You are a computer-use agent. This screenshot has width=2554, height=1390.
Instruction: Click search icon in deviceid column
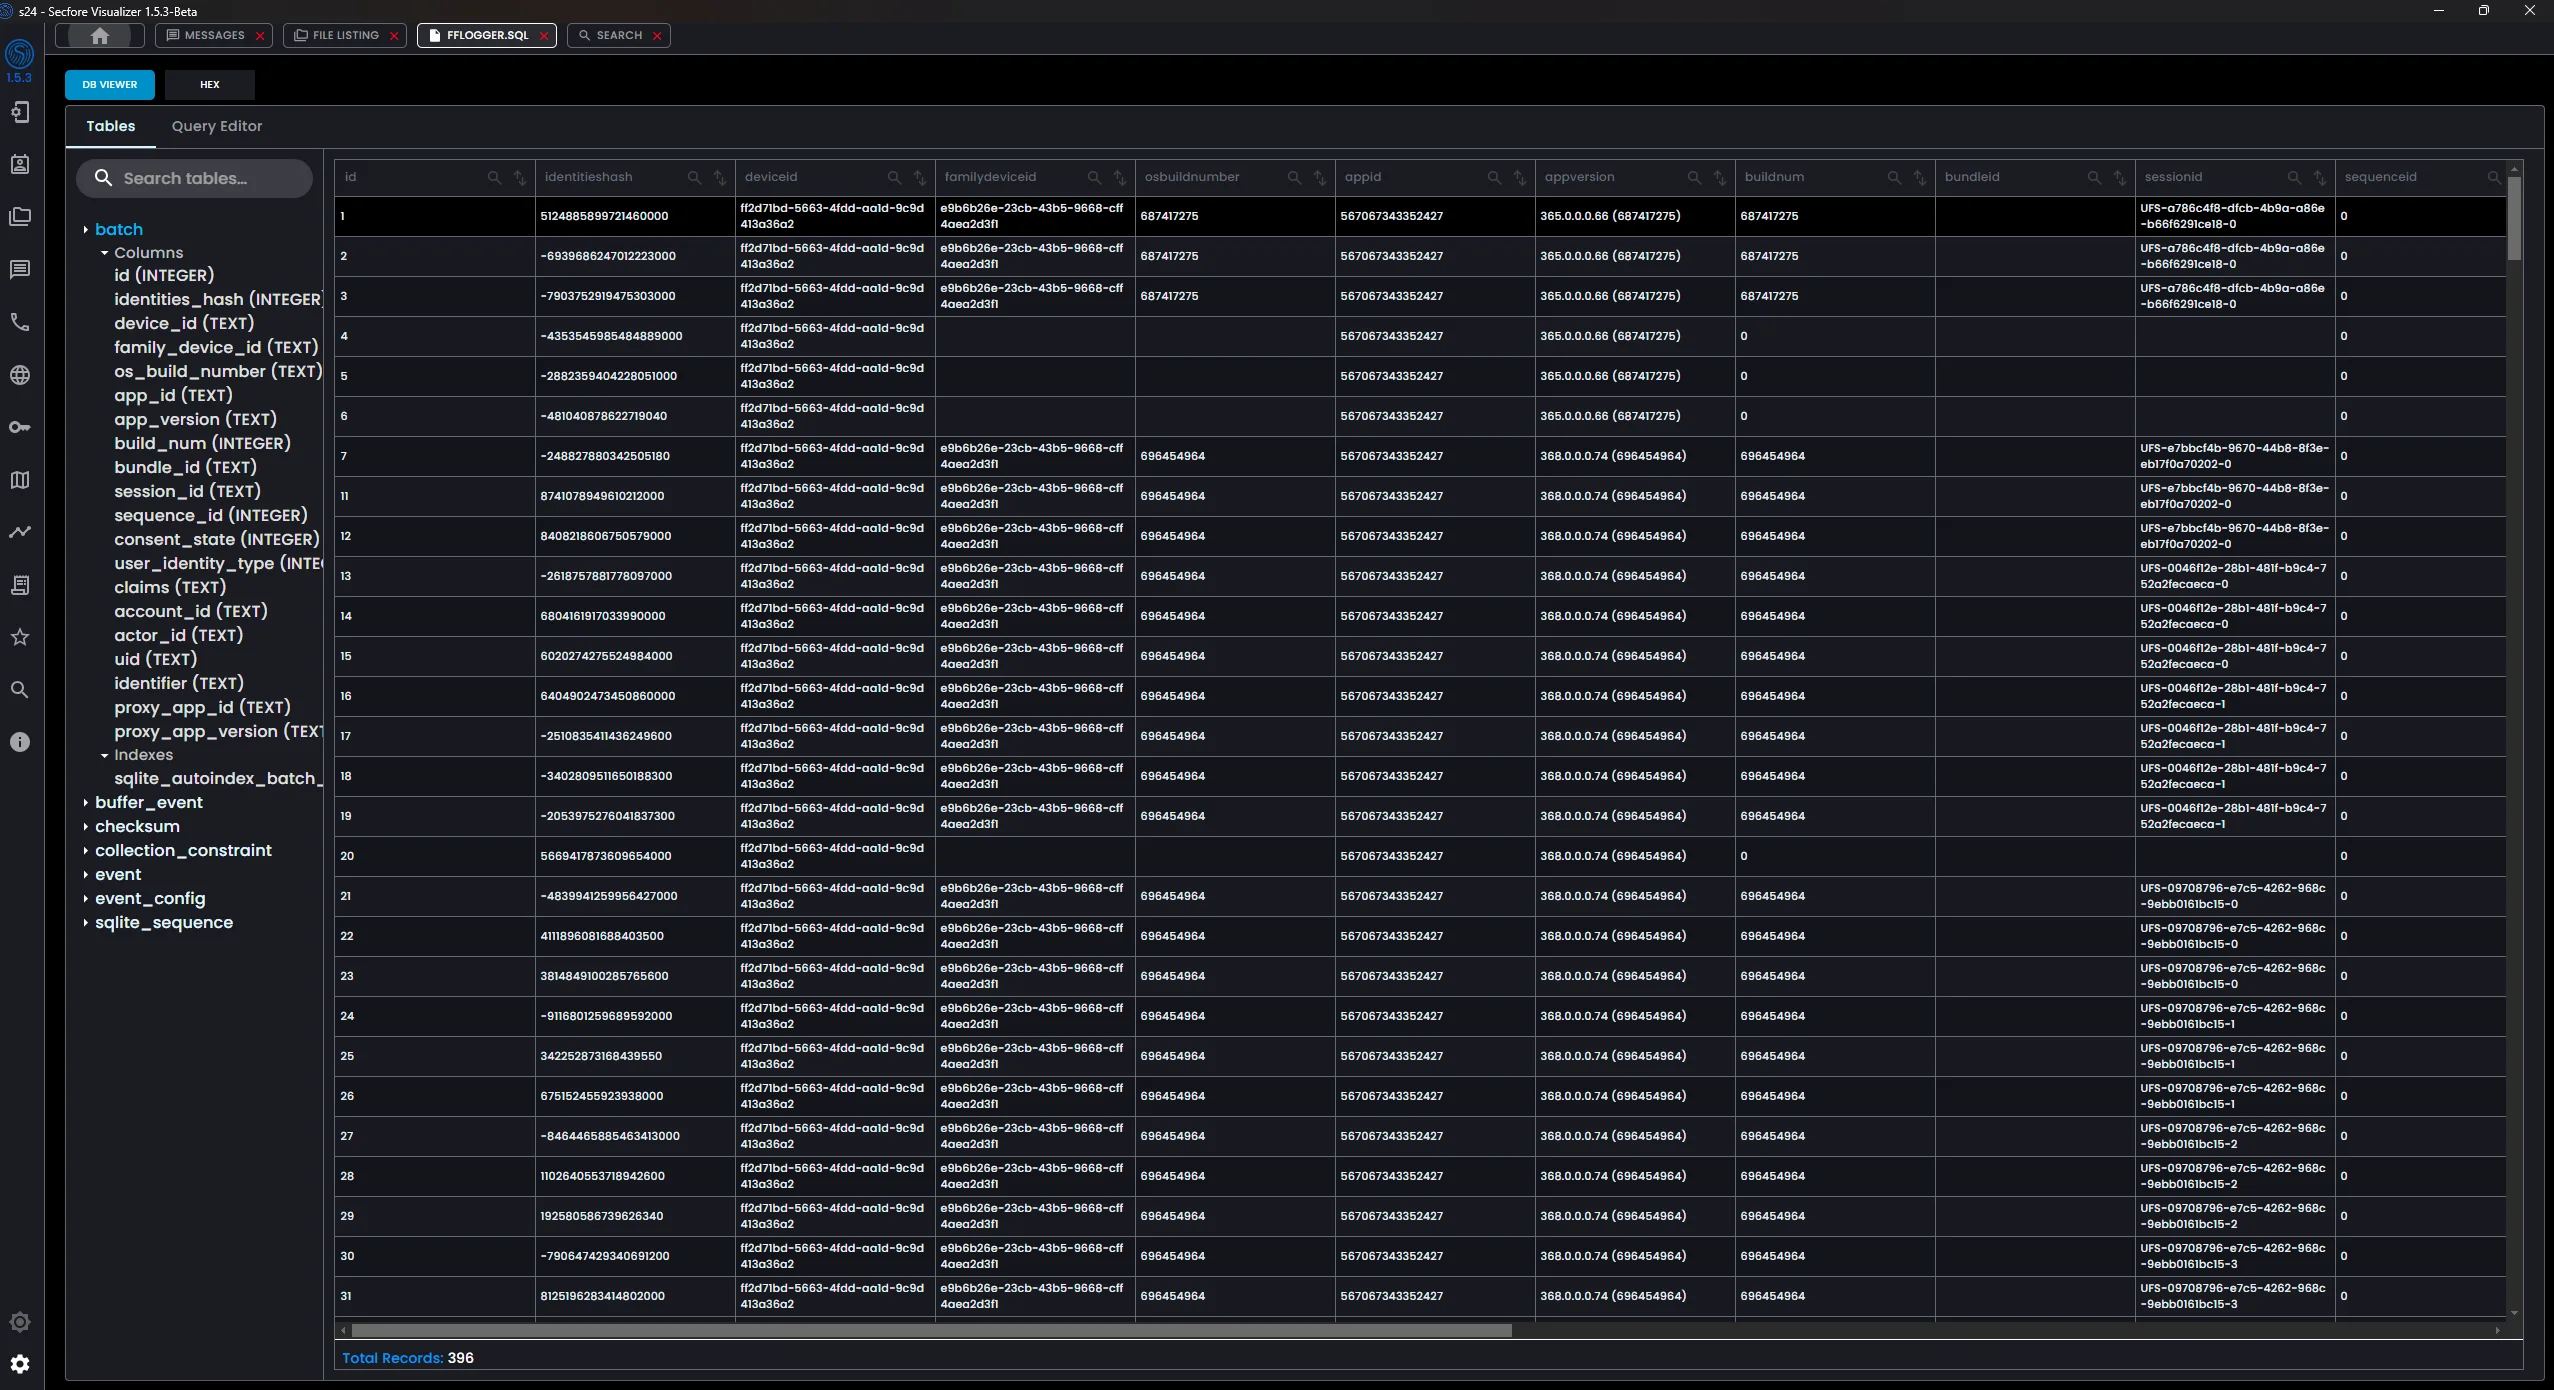pos(894,178)
